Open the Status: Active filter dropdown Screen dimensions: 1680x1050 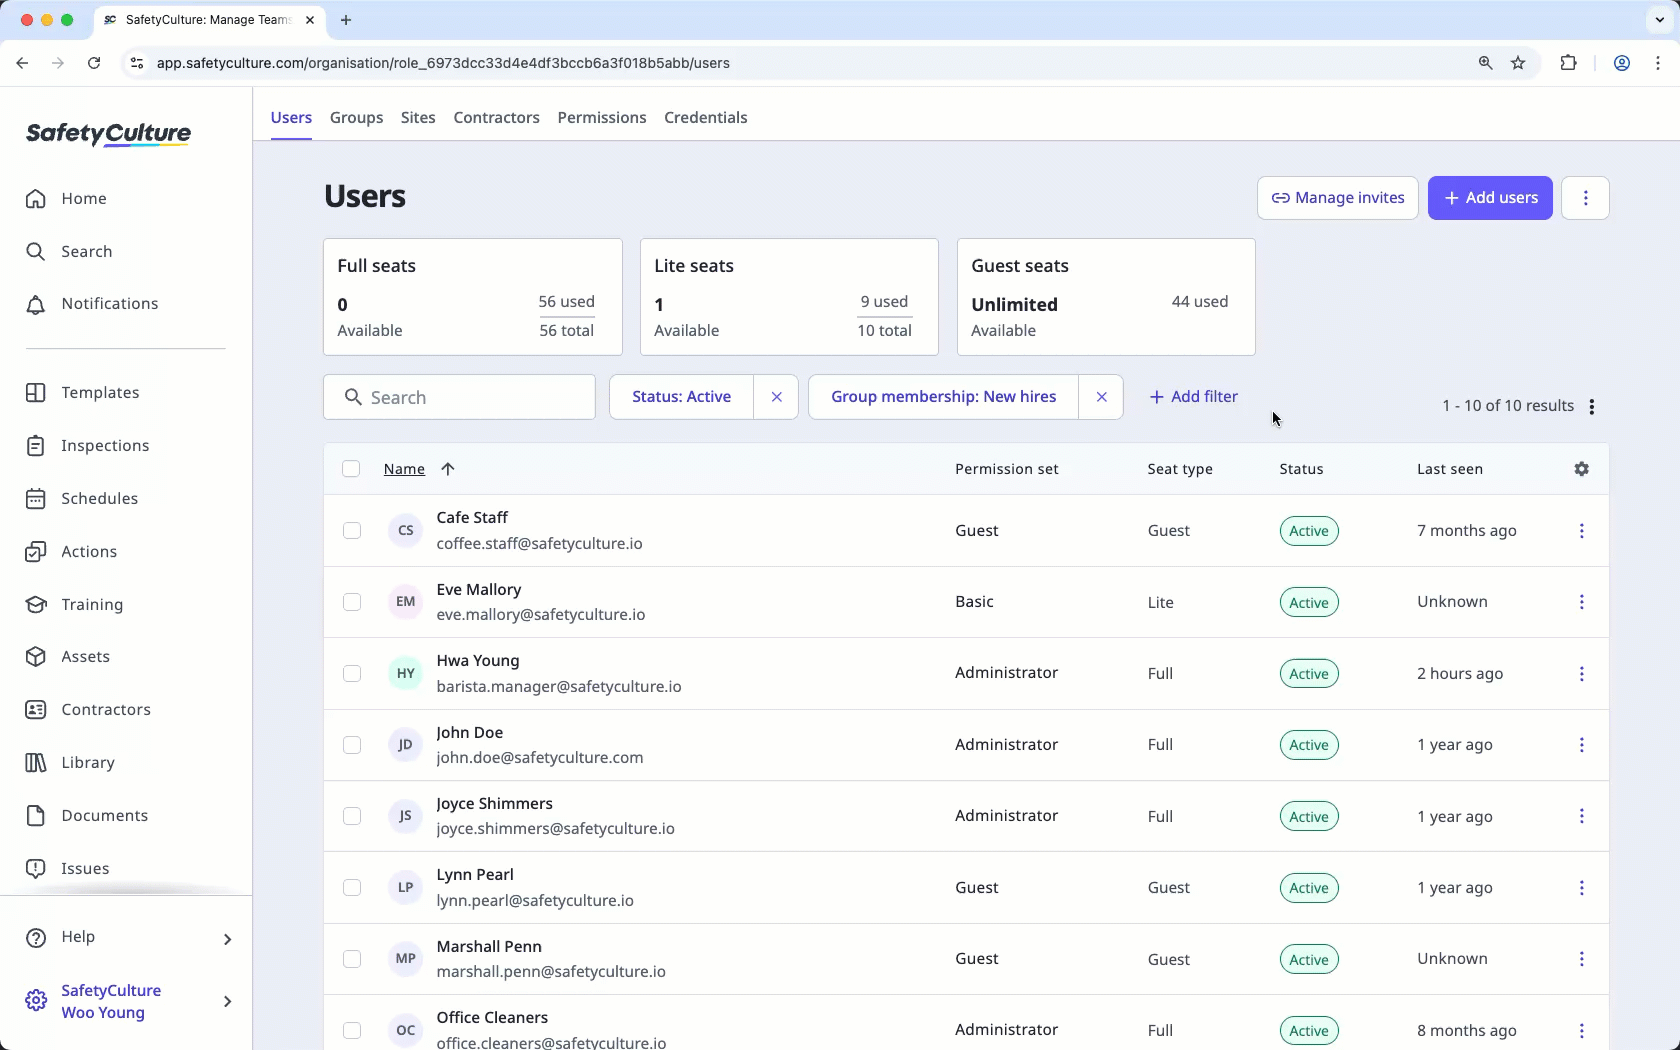coord(682,397)
